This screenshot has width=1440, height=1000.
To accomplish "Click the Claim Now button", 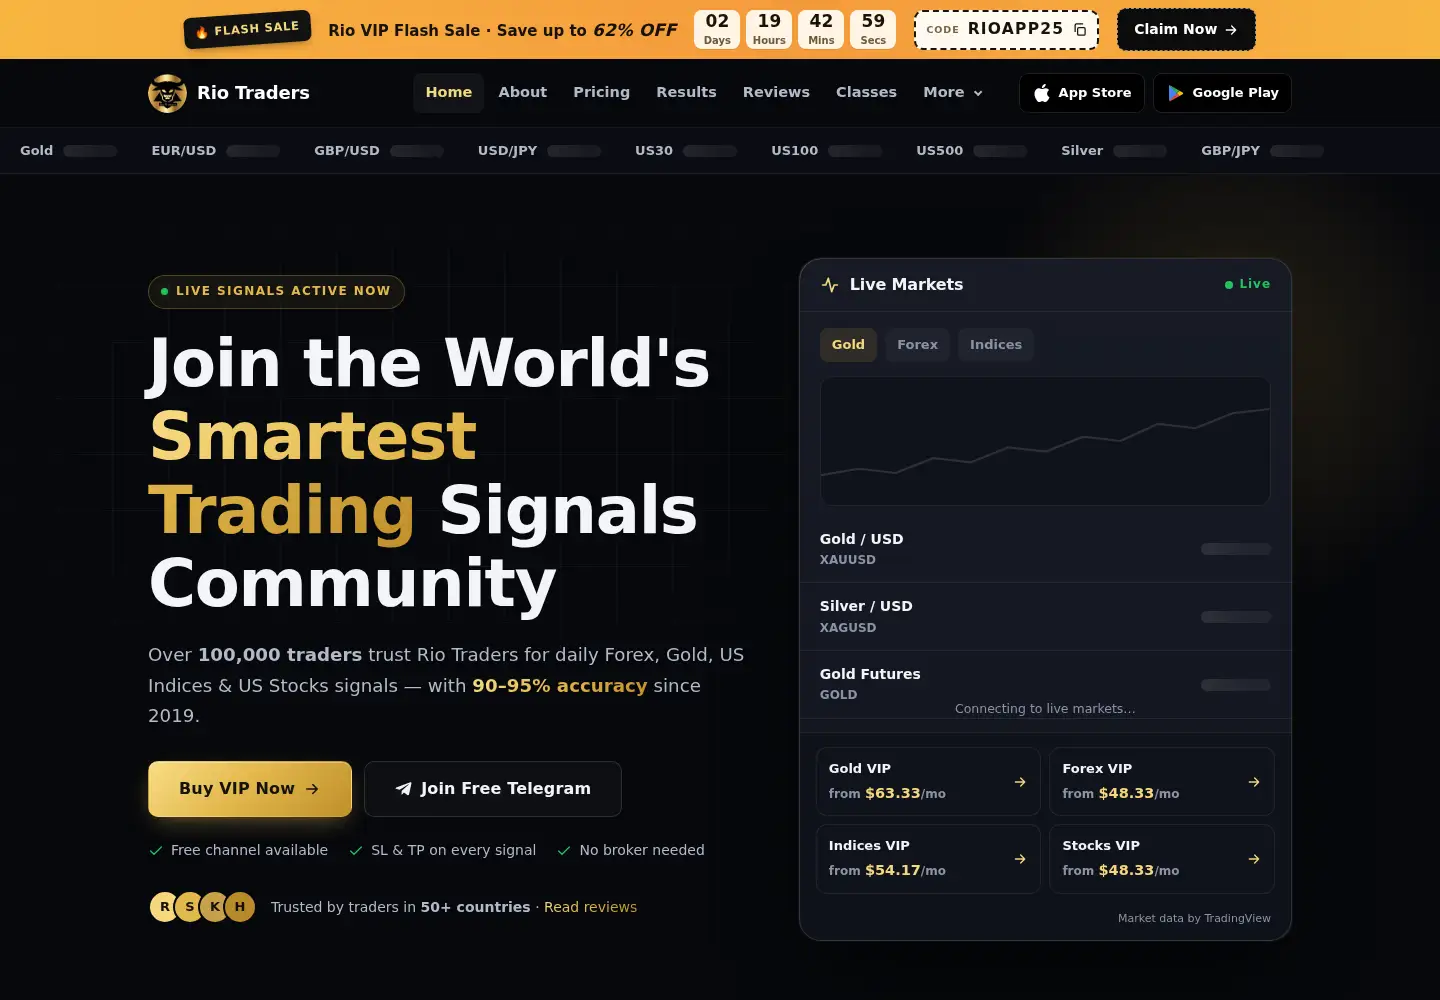I will click(1186, 30).
